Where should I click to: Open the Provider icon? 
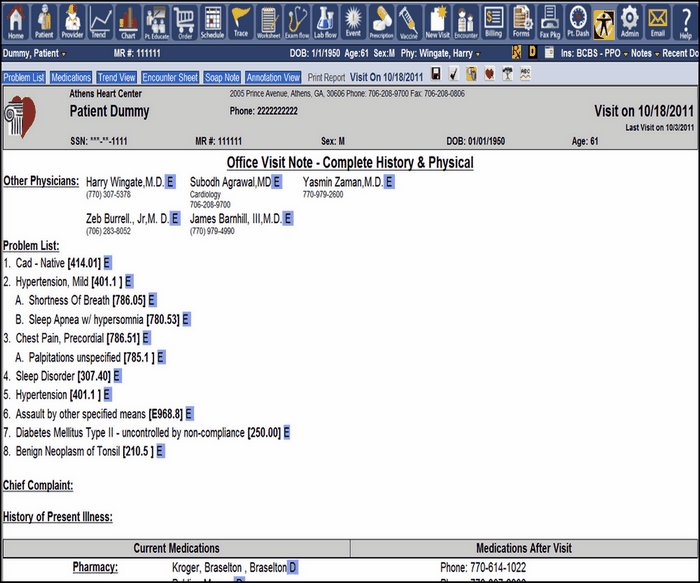(72, 21)
